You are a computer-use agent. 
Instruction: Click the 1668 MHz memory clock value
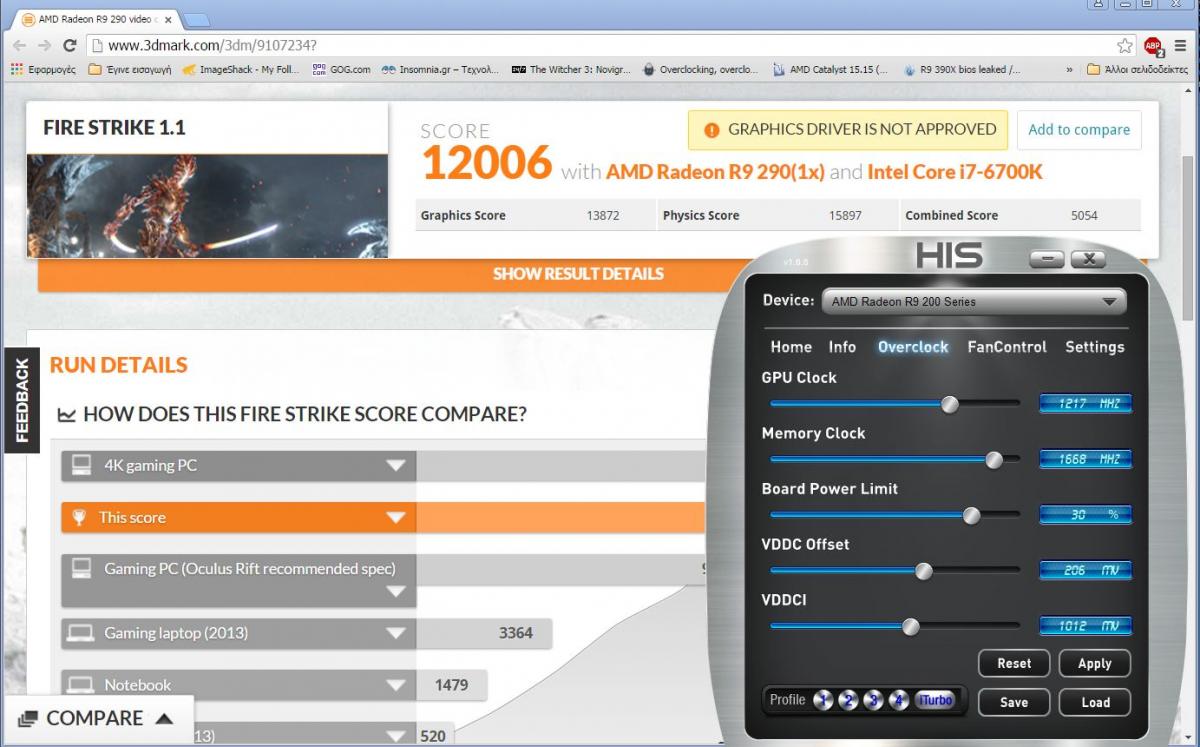pos(1086,460)
